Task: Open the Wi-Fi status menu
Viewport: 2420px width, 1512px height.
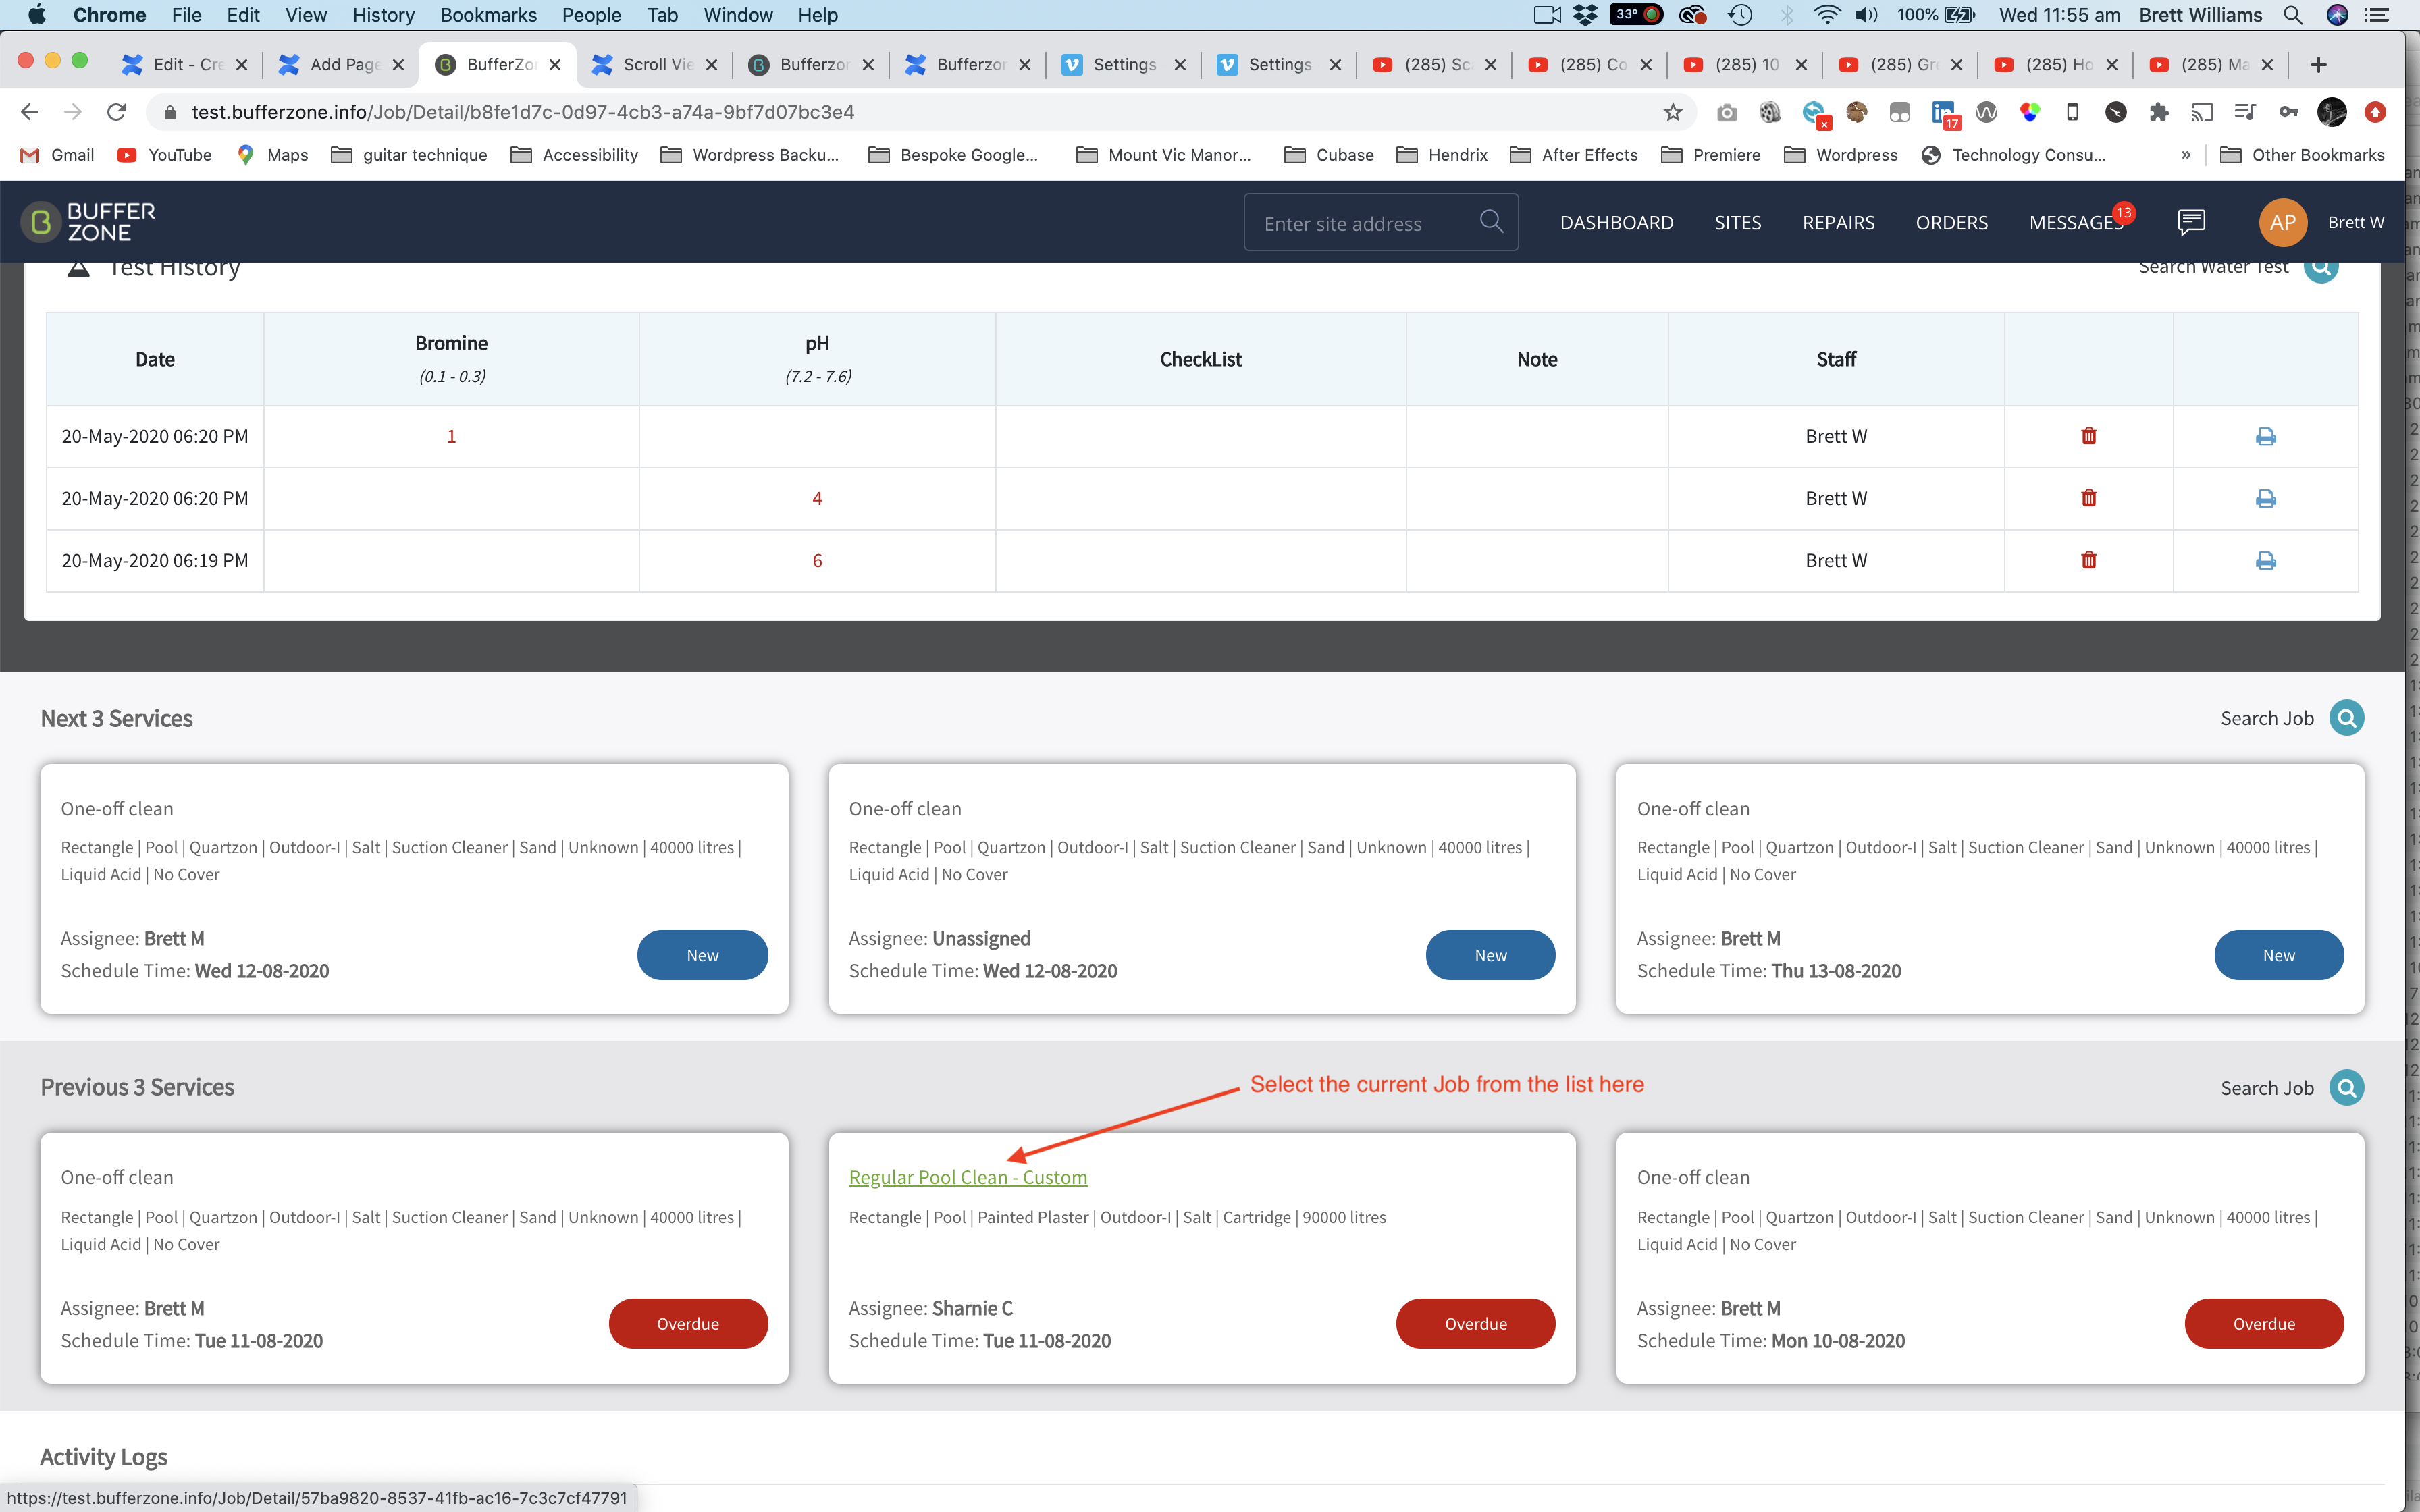Action: coord(1826,15)
